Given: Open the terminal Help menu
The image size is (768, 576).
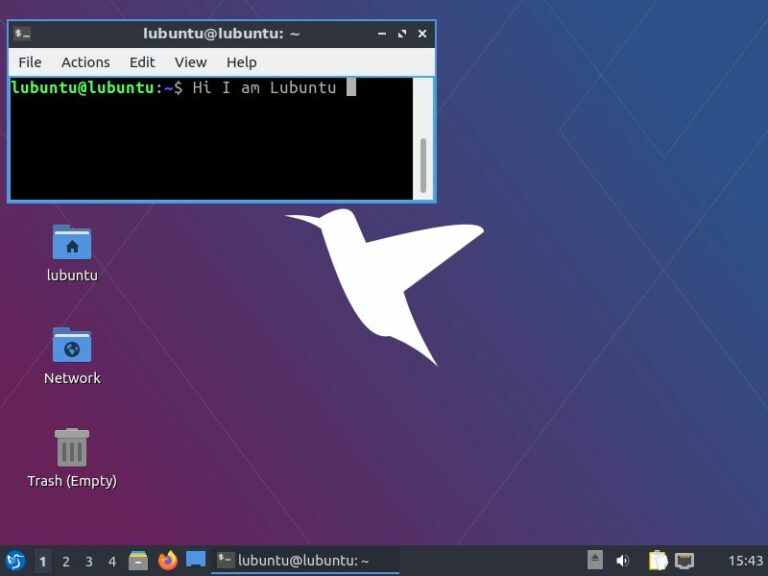Looking at the screenshot, I should coord(241,62).
